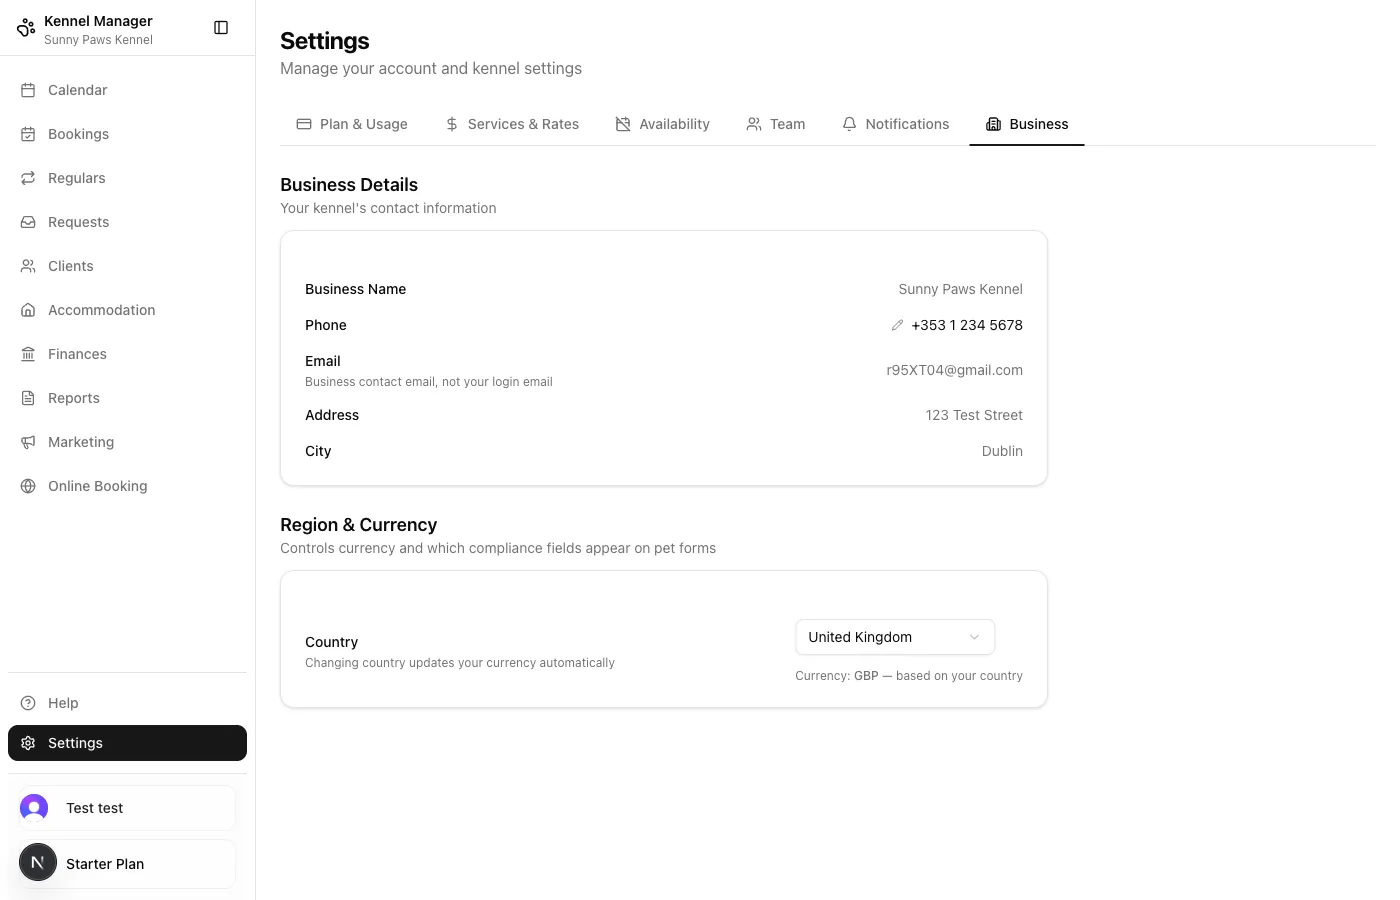Toggle the sidebar collapse icon
The image size is (1400, 900).
[220, 27]
